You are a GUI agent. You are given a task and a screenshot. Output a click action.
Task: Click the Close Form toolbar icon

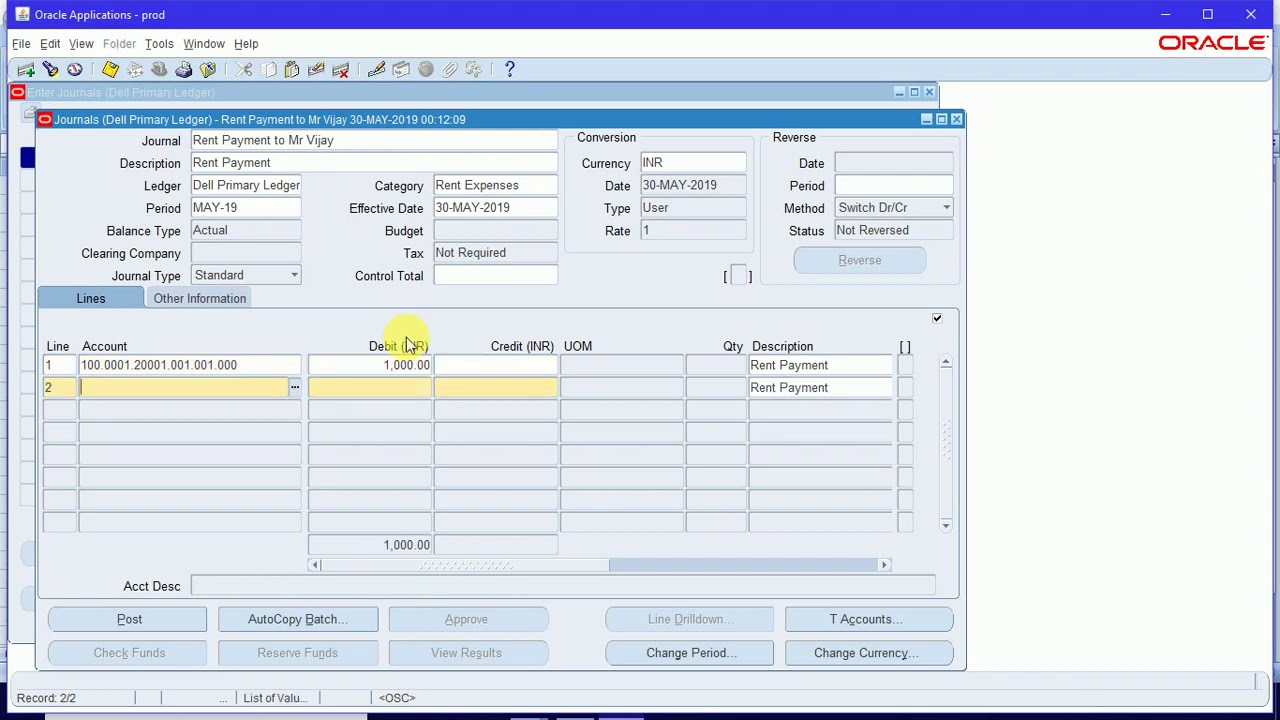[x=208, y=69]
